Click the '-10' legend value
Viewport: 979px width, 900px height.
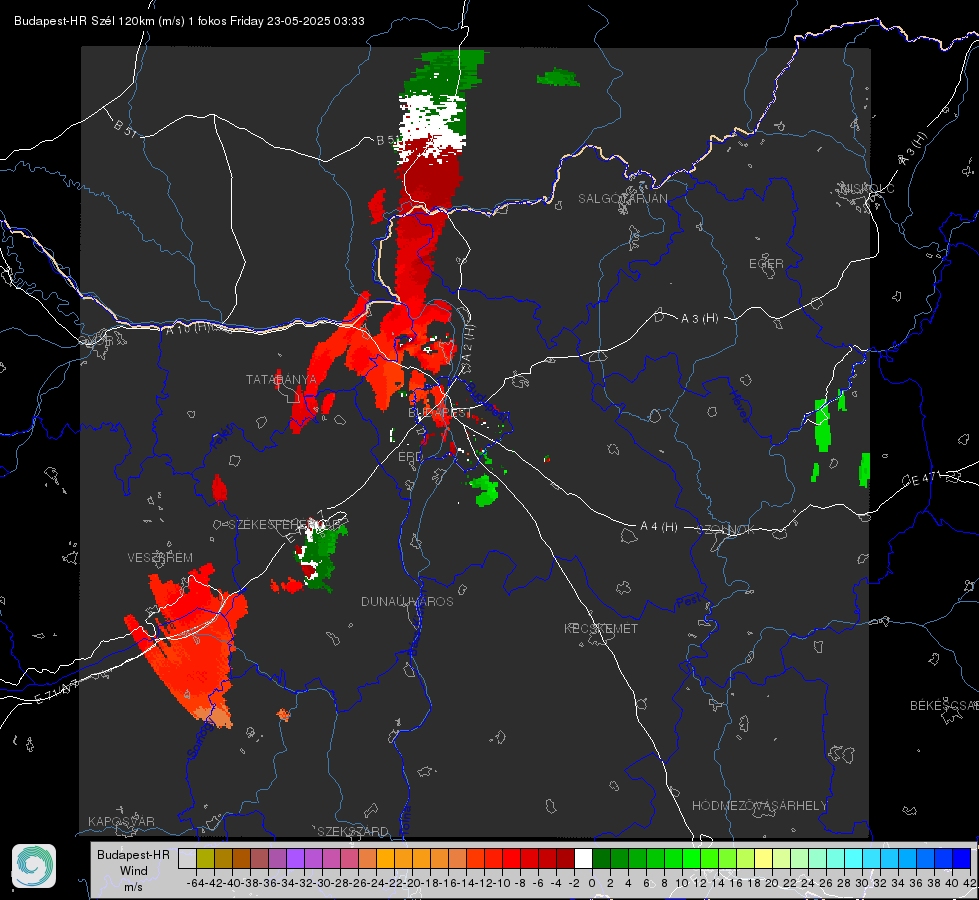[x=501, y=883]
